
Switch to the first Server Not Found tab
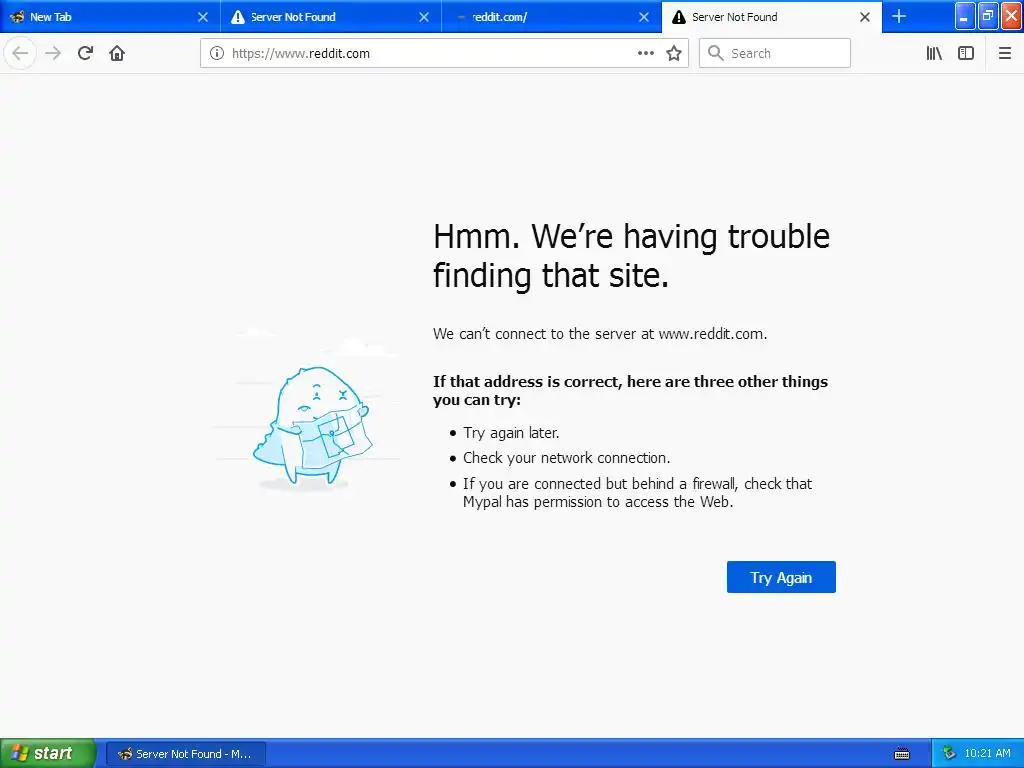tap(330, 17)
